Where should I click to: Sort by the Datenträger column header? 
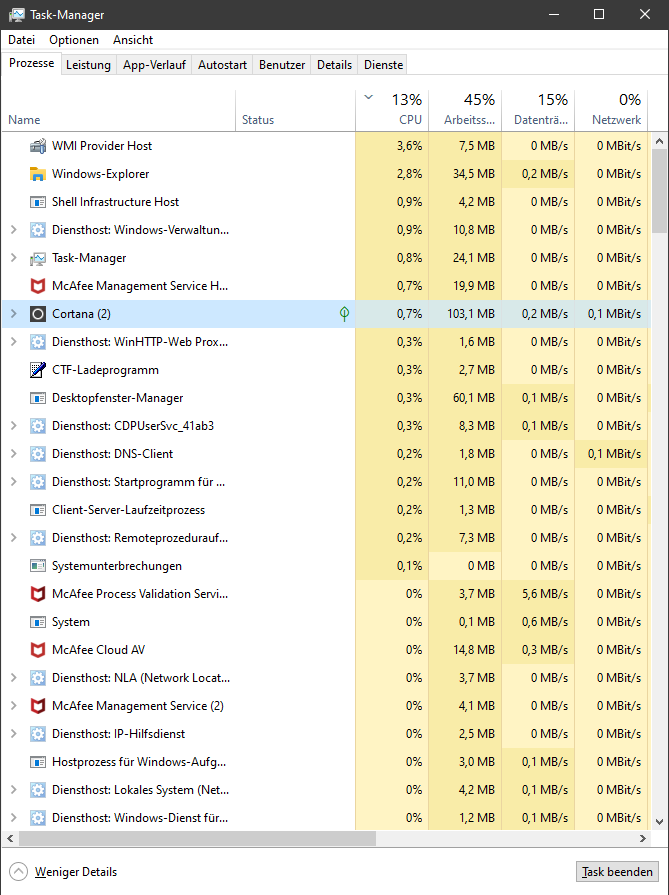(x=538, y=110)
